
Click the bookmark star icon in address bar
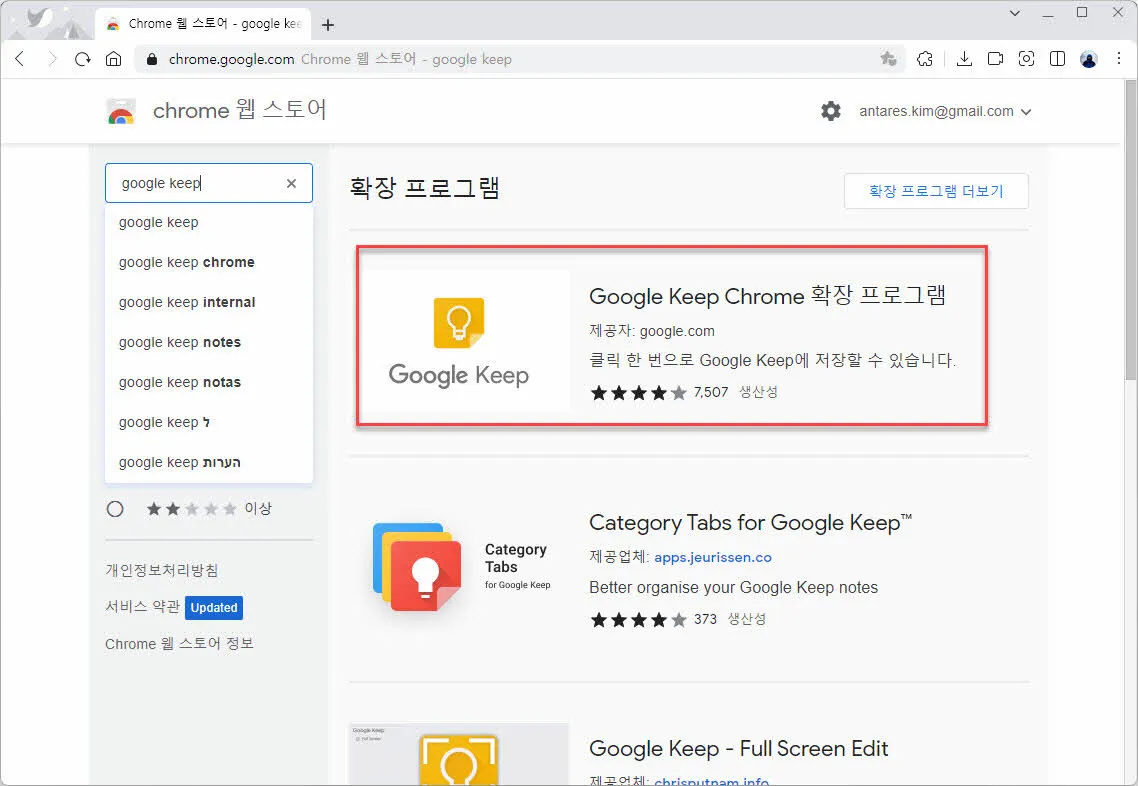point(888,59)
